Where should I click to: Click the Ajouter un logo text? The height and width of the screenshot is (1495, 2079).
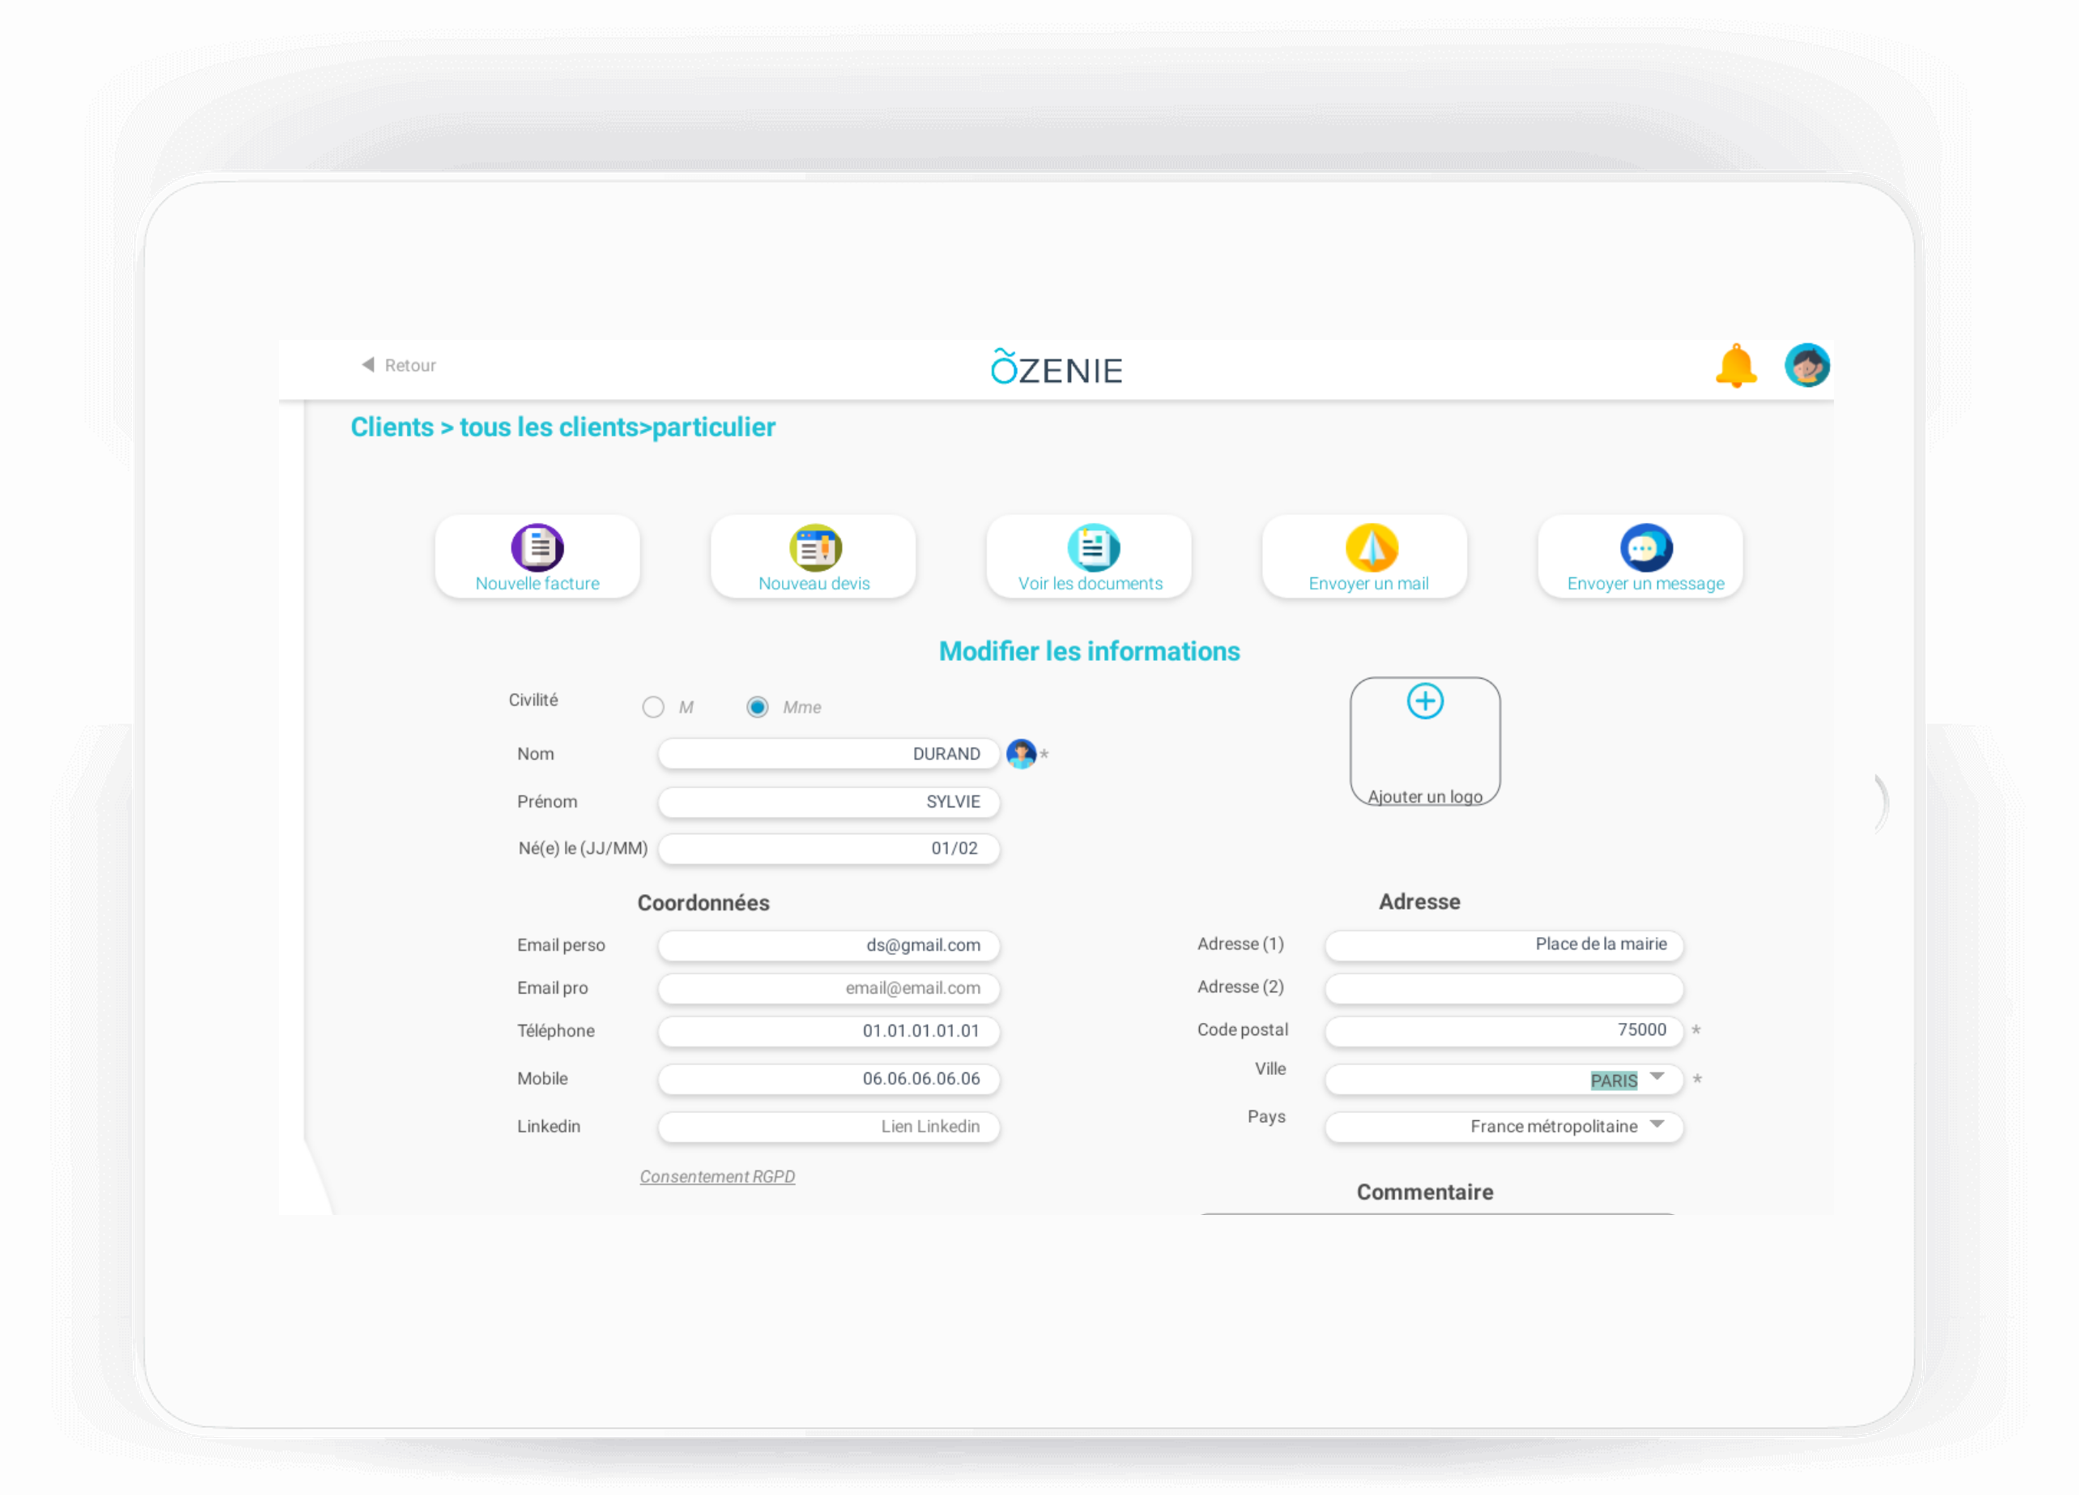[1424, 797]
